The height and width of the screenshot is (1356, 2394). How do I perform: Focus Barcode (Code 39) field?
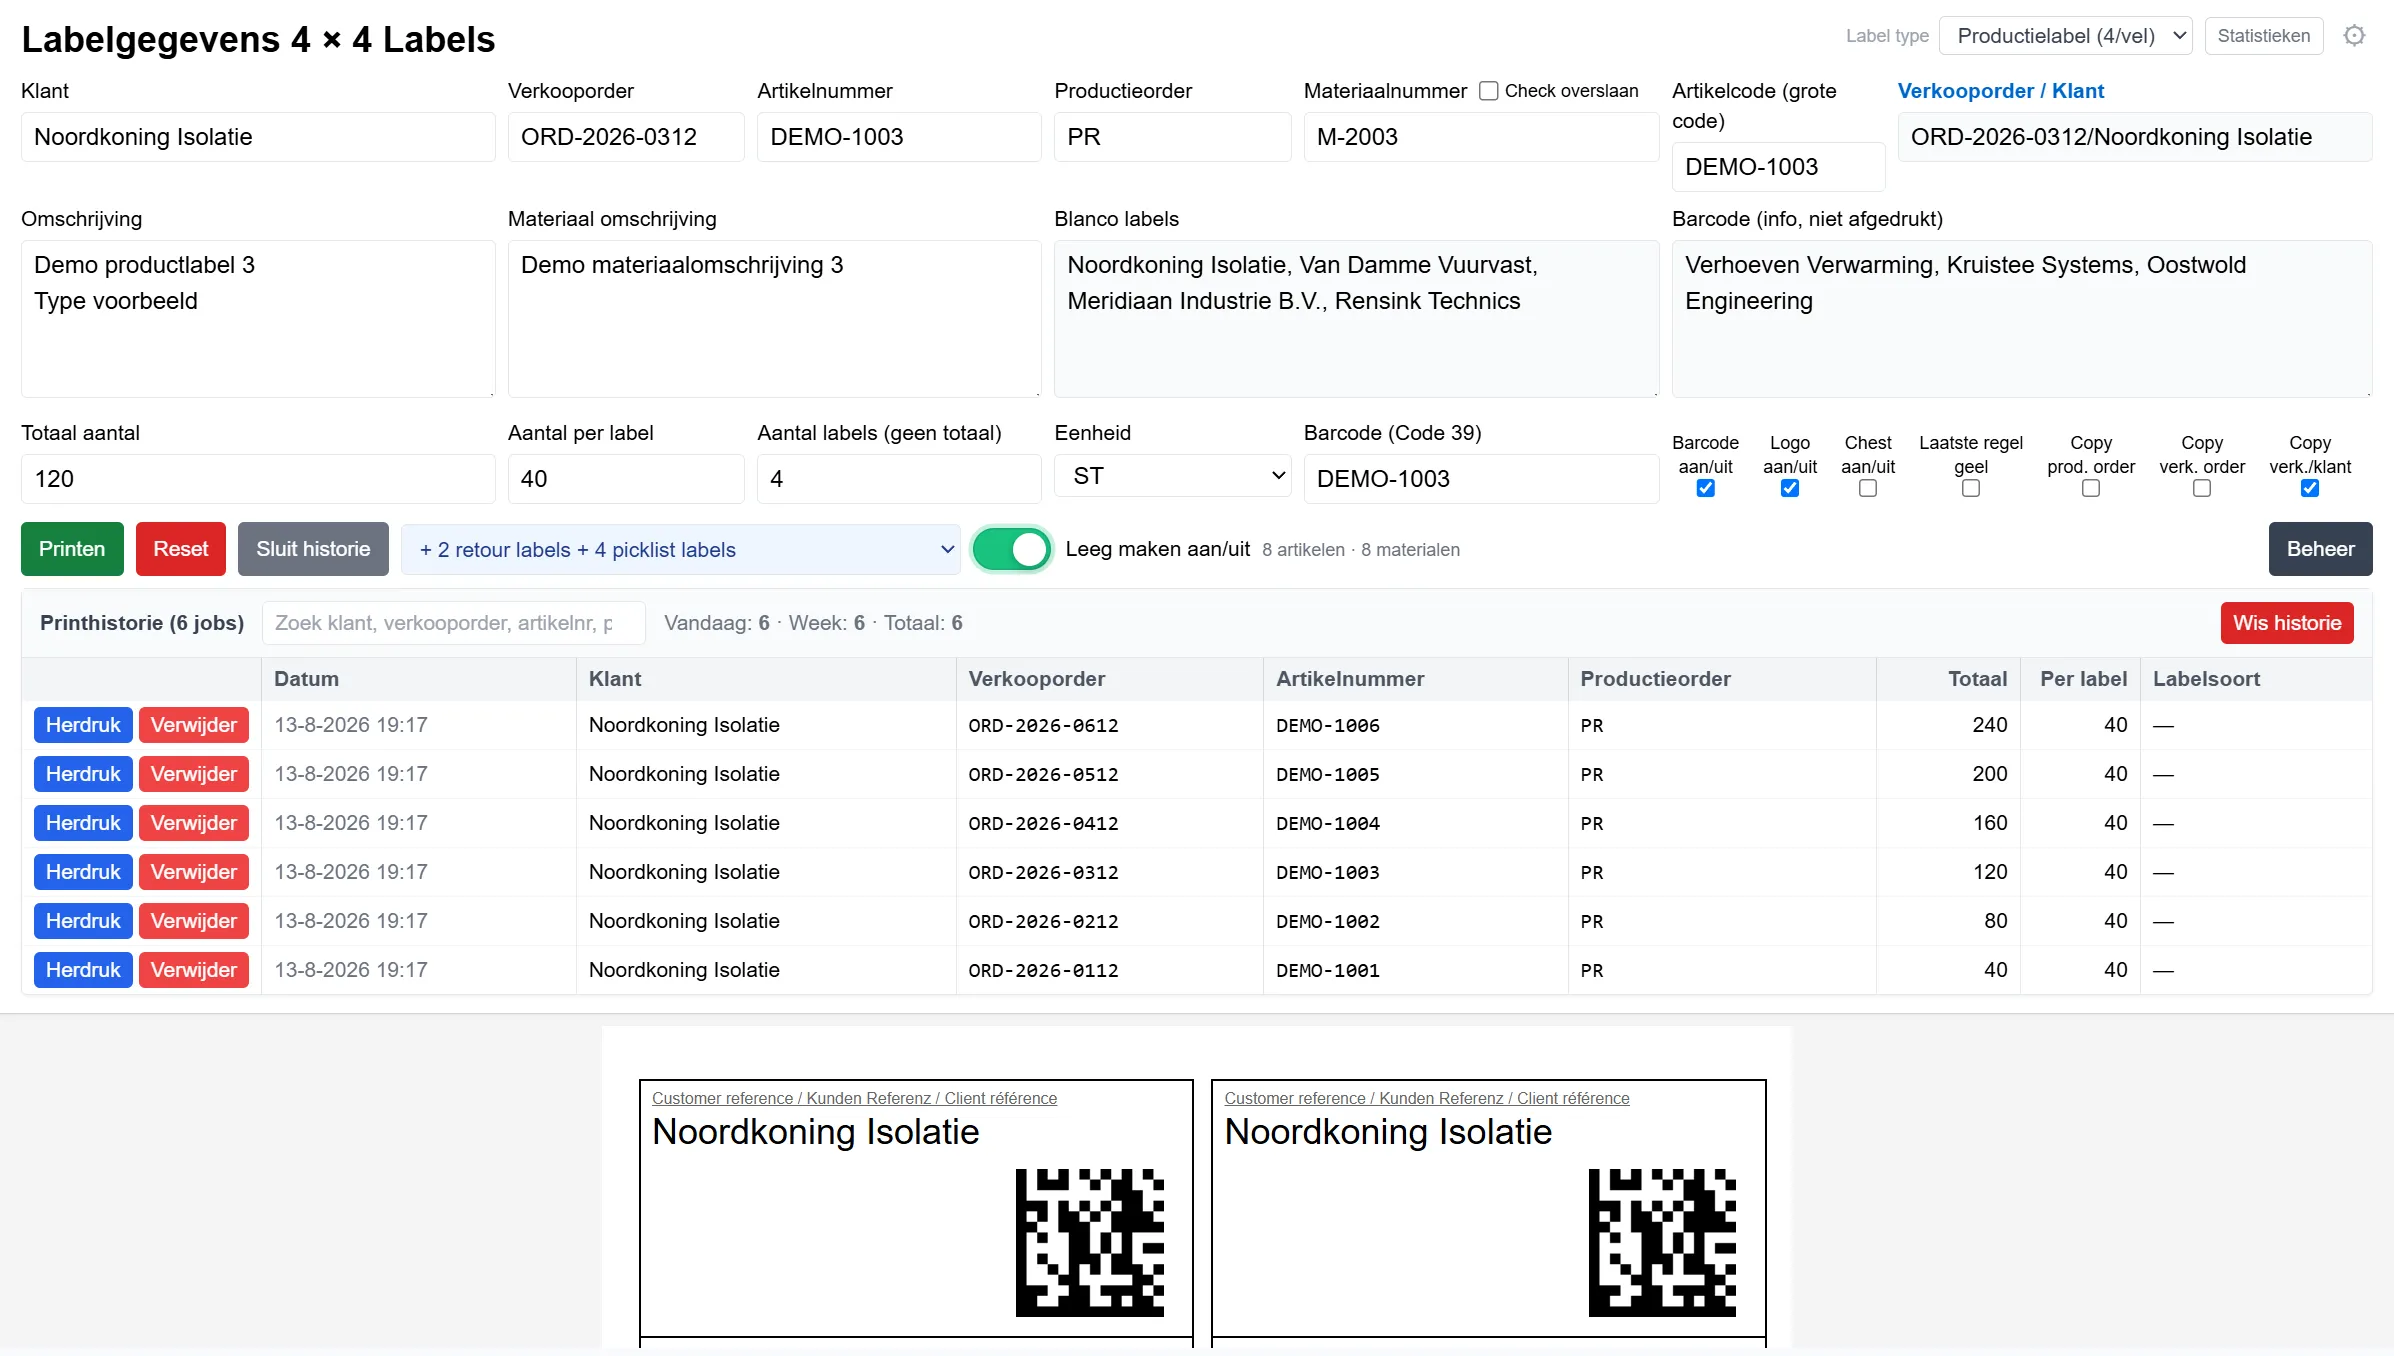tap(1482, 479)
